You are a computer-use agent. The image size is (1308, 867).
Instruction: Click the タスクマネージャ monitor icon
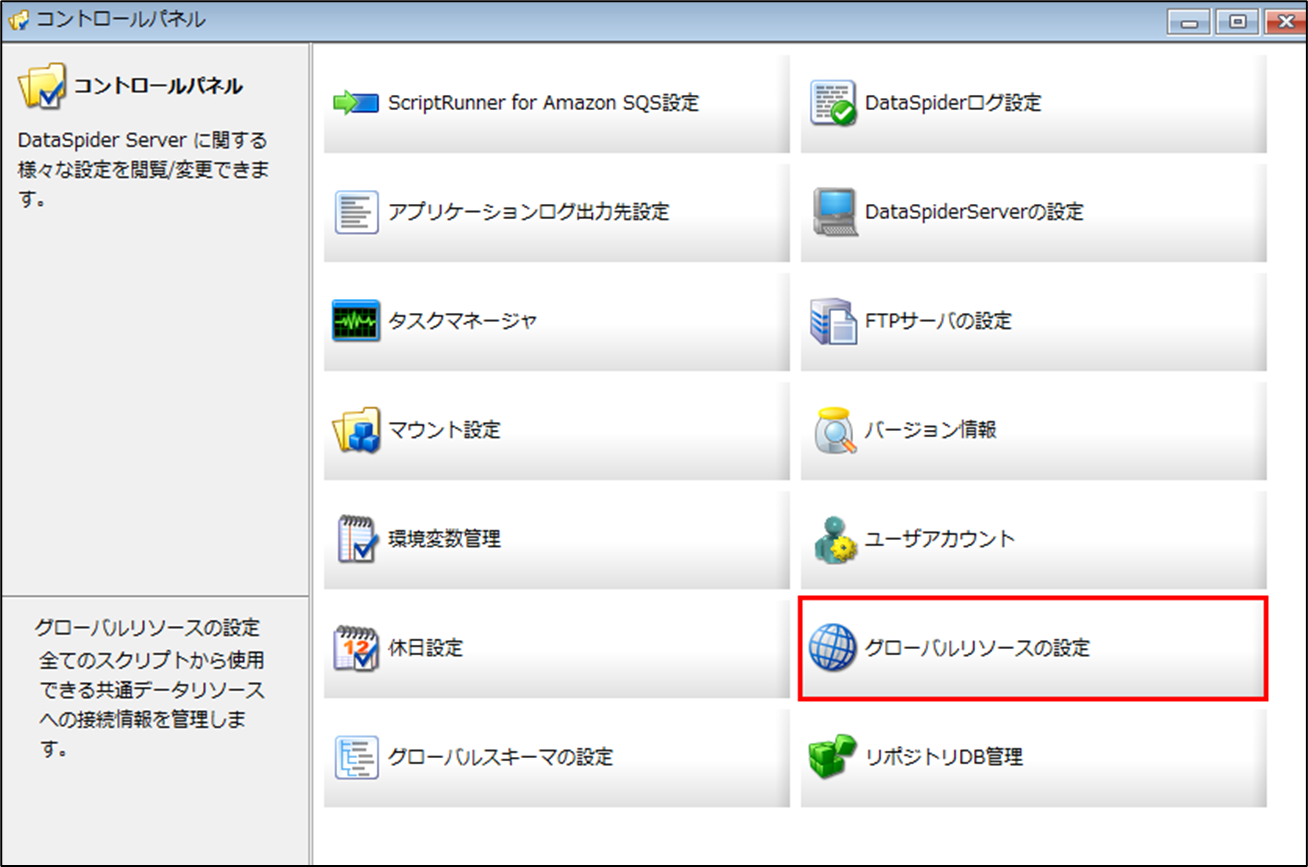pyautogui.click(x=356, y=321)
